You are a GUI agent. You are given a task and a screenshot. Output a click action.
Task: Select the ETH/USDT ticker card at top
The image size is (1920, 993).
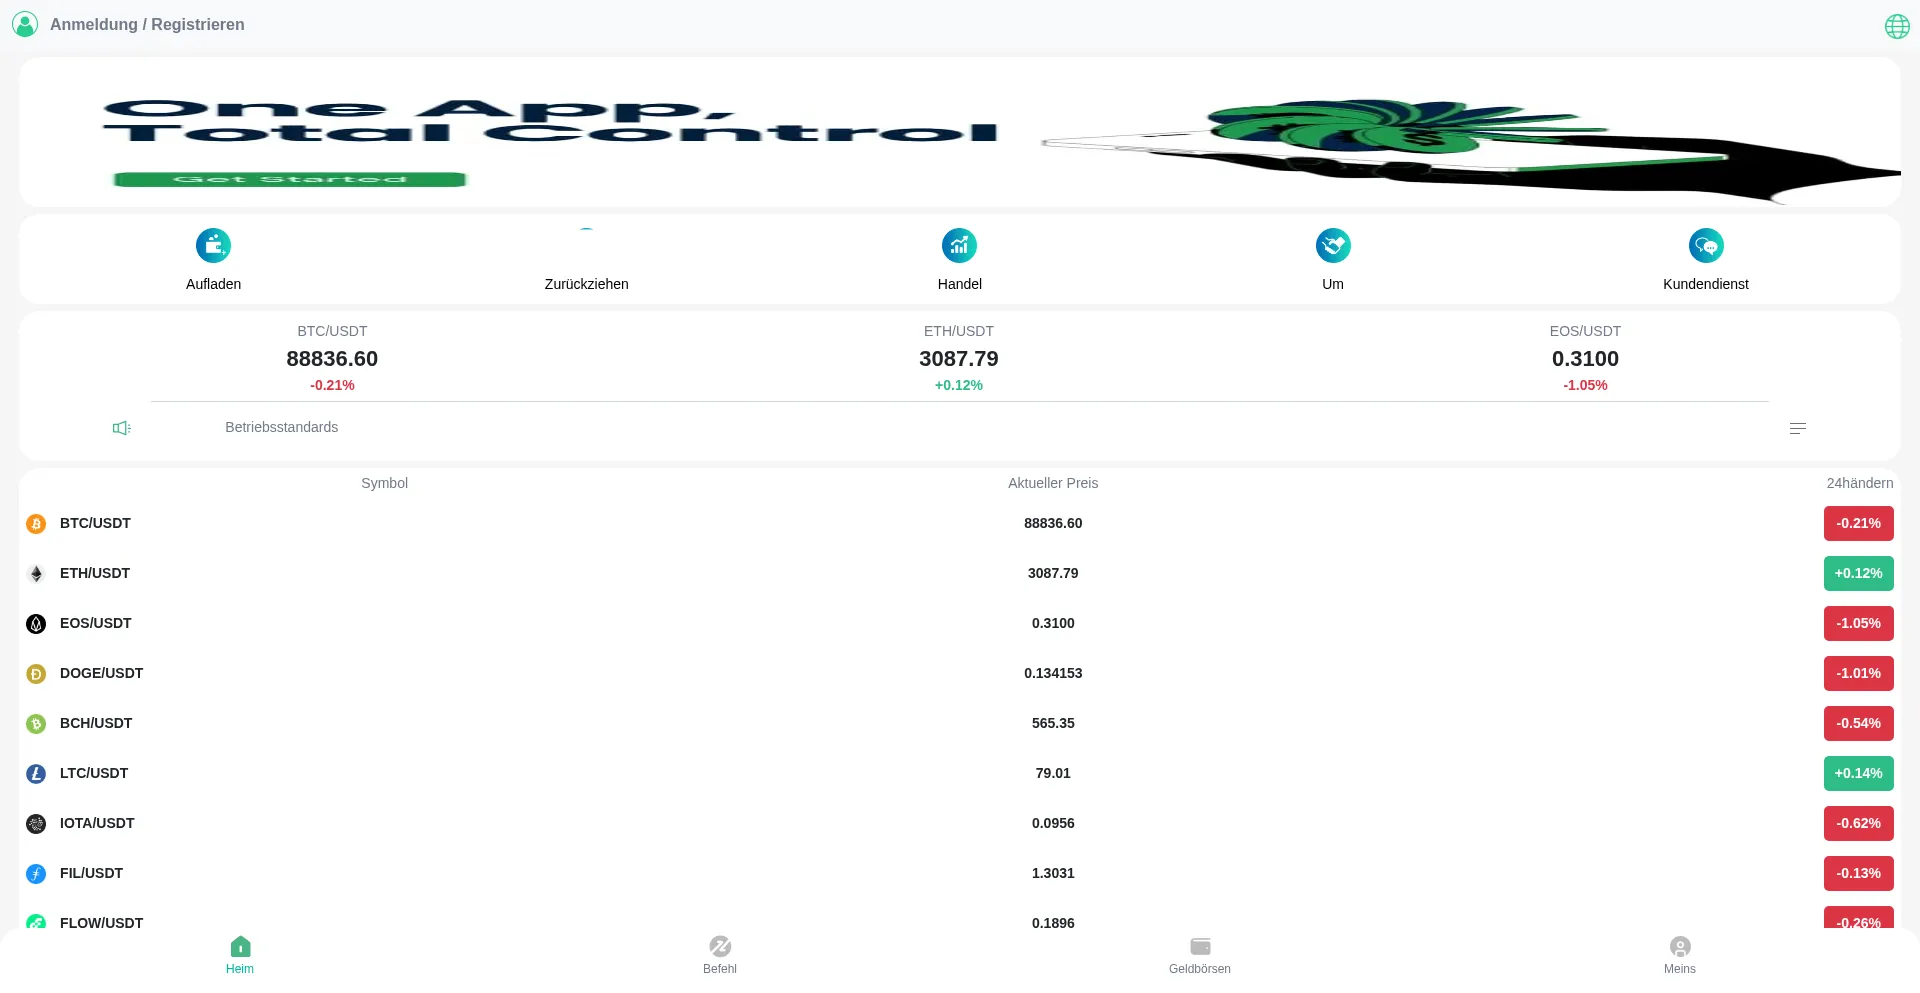point(958,358)
